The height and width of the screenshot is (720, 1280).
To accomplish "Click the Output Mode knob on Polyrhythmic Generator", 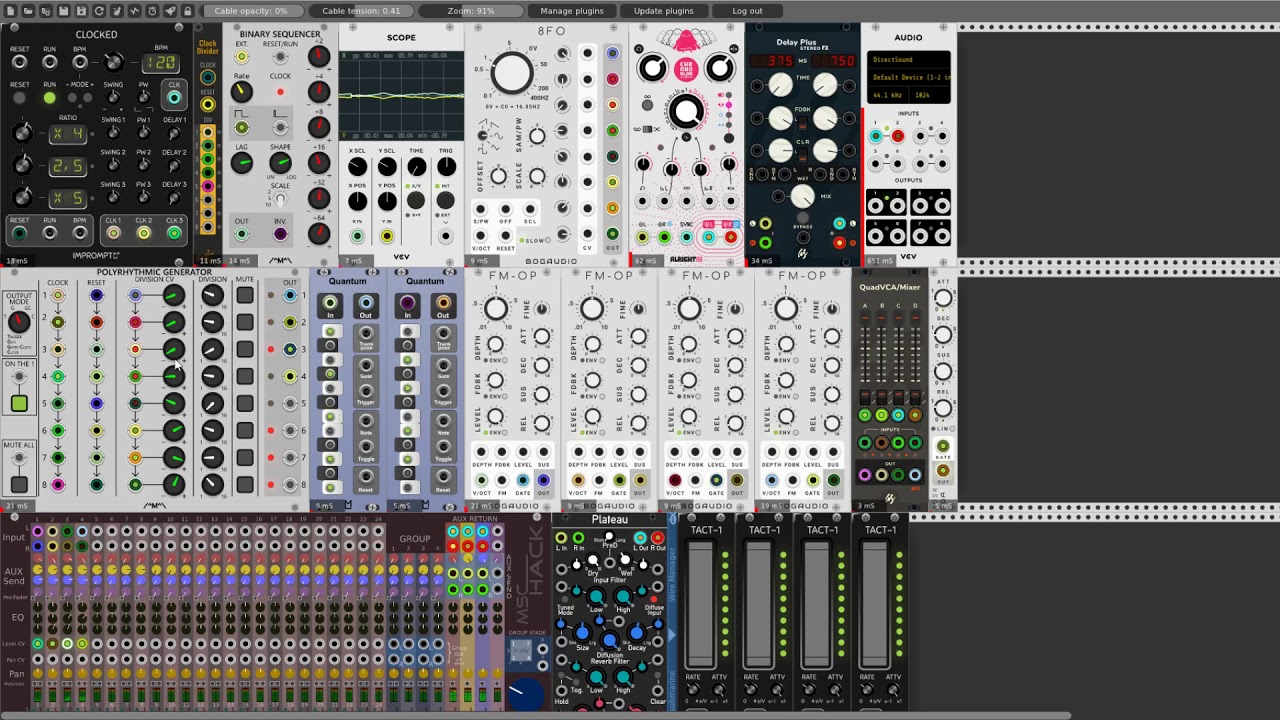I will (x=18, y=321).
